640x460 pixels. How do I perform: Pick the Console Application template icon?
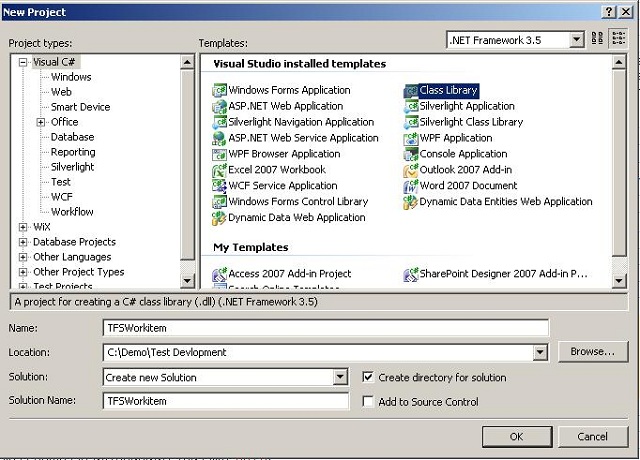point(411,154)
